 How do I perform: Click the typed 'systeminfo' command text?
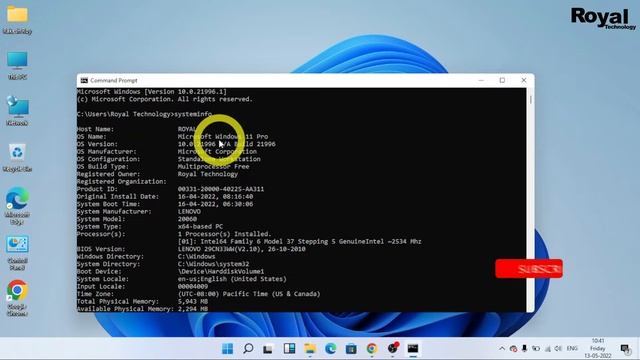pos(193,114)
